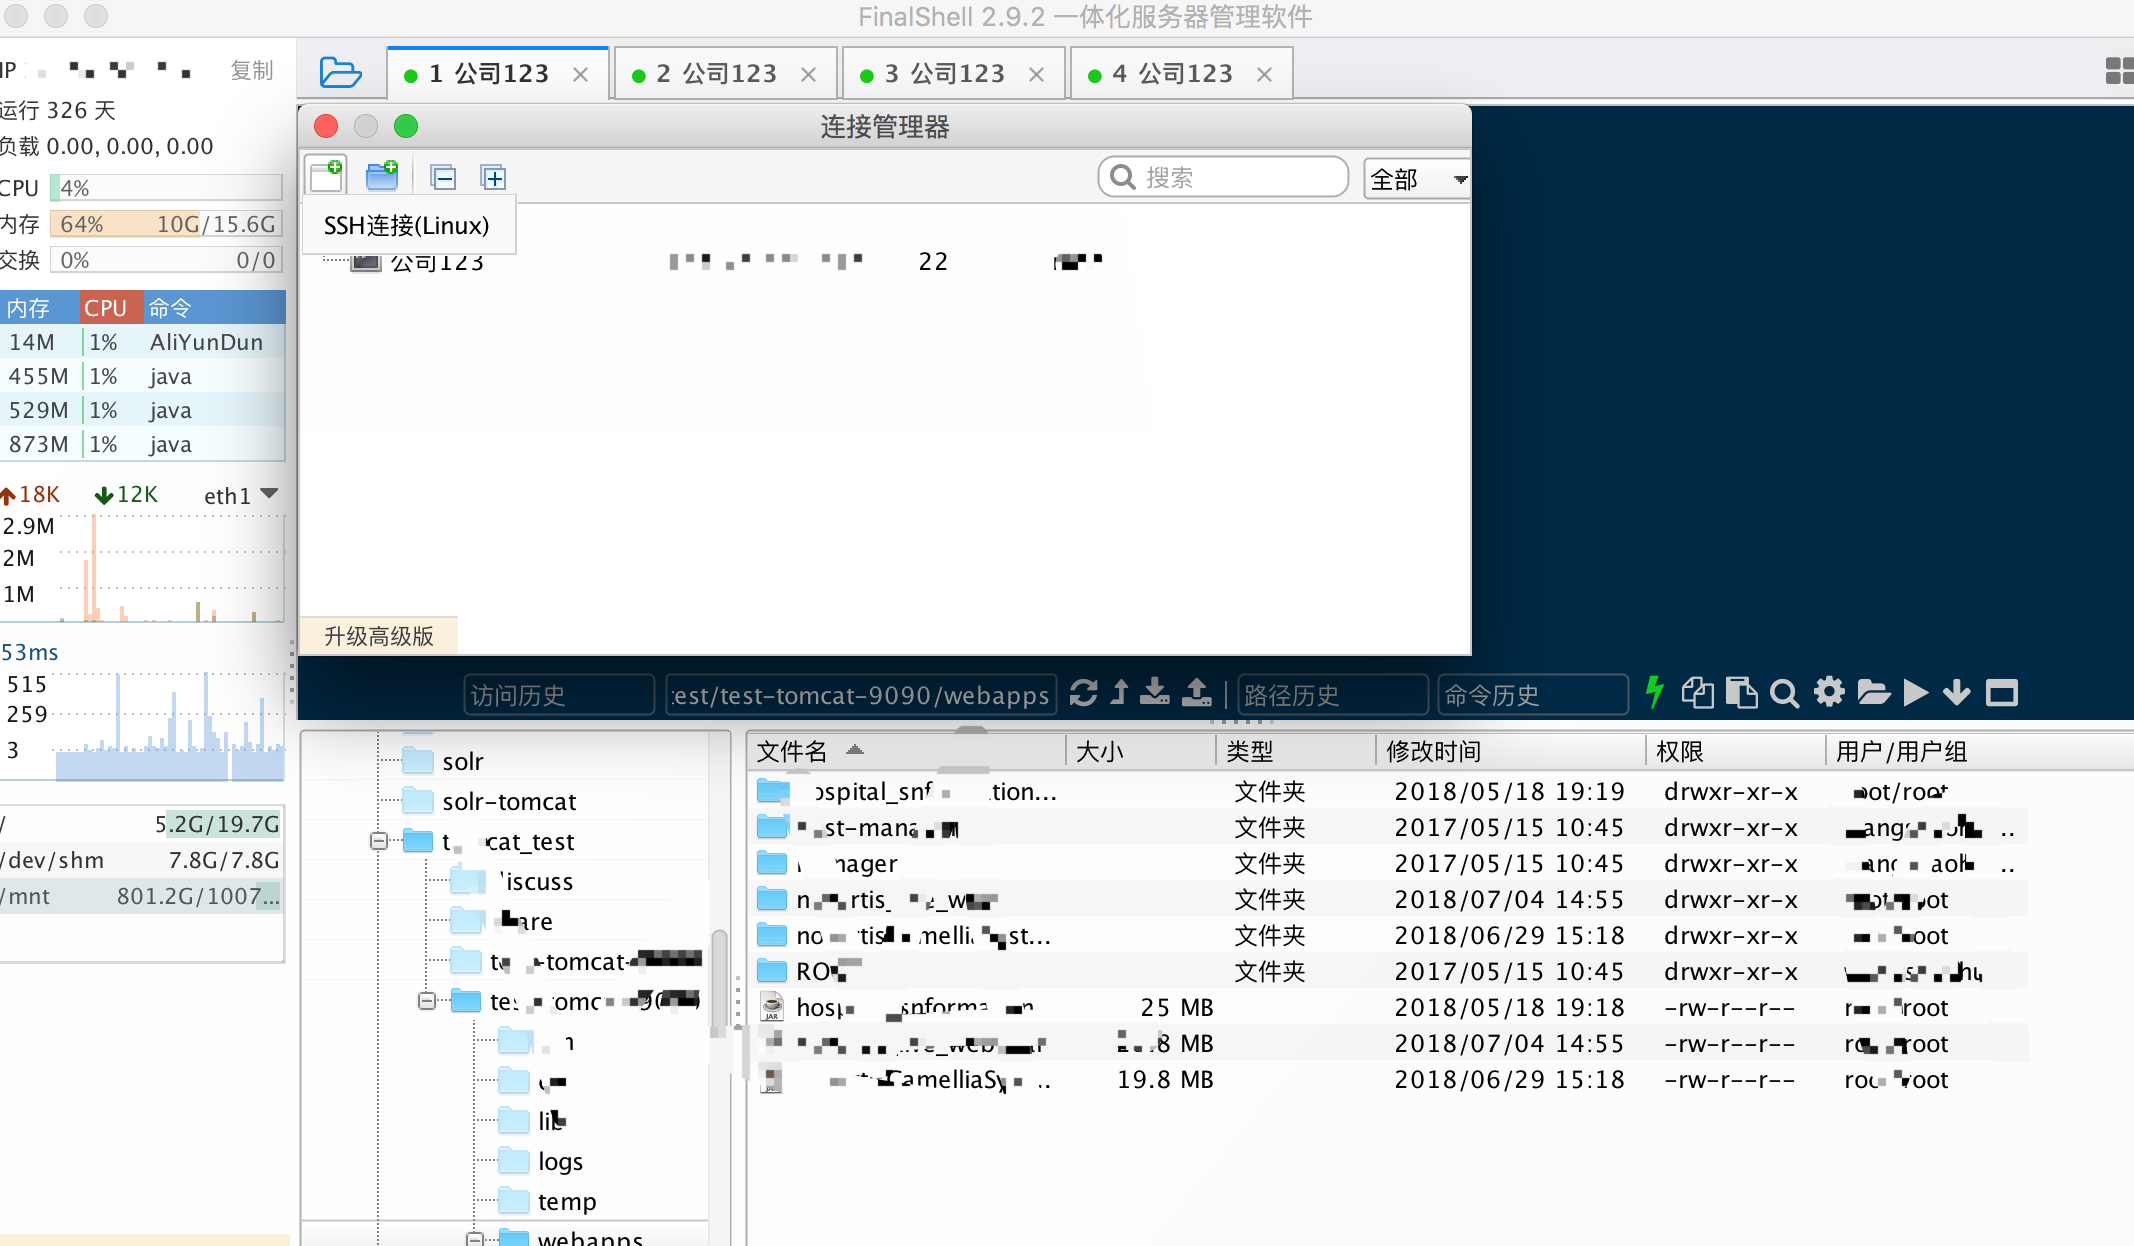Click the refresh directory icon
The height and width of the screenshot is (1246, 2134).
(x=1083, y=692)
